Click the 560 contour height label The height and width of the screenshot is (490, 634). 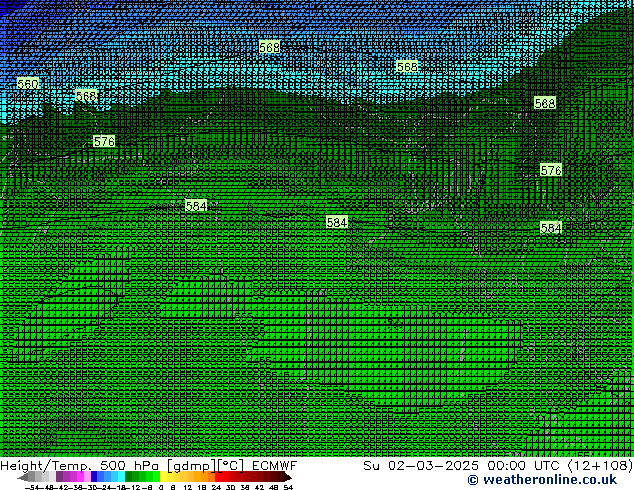(28, 84)
